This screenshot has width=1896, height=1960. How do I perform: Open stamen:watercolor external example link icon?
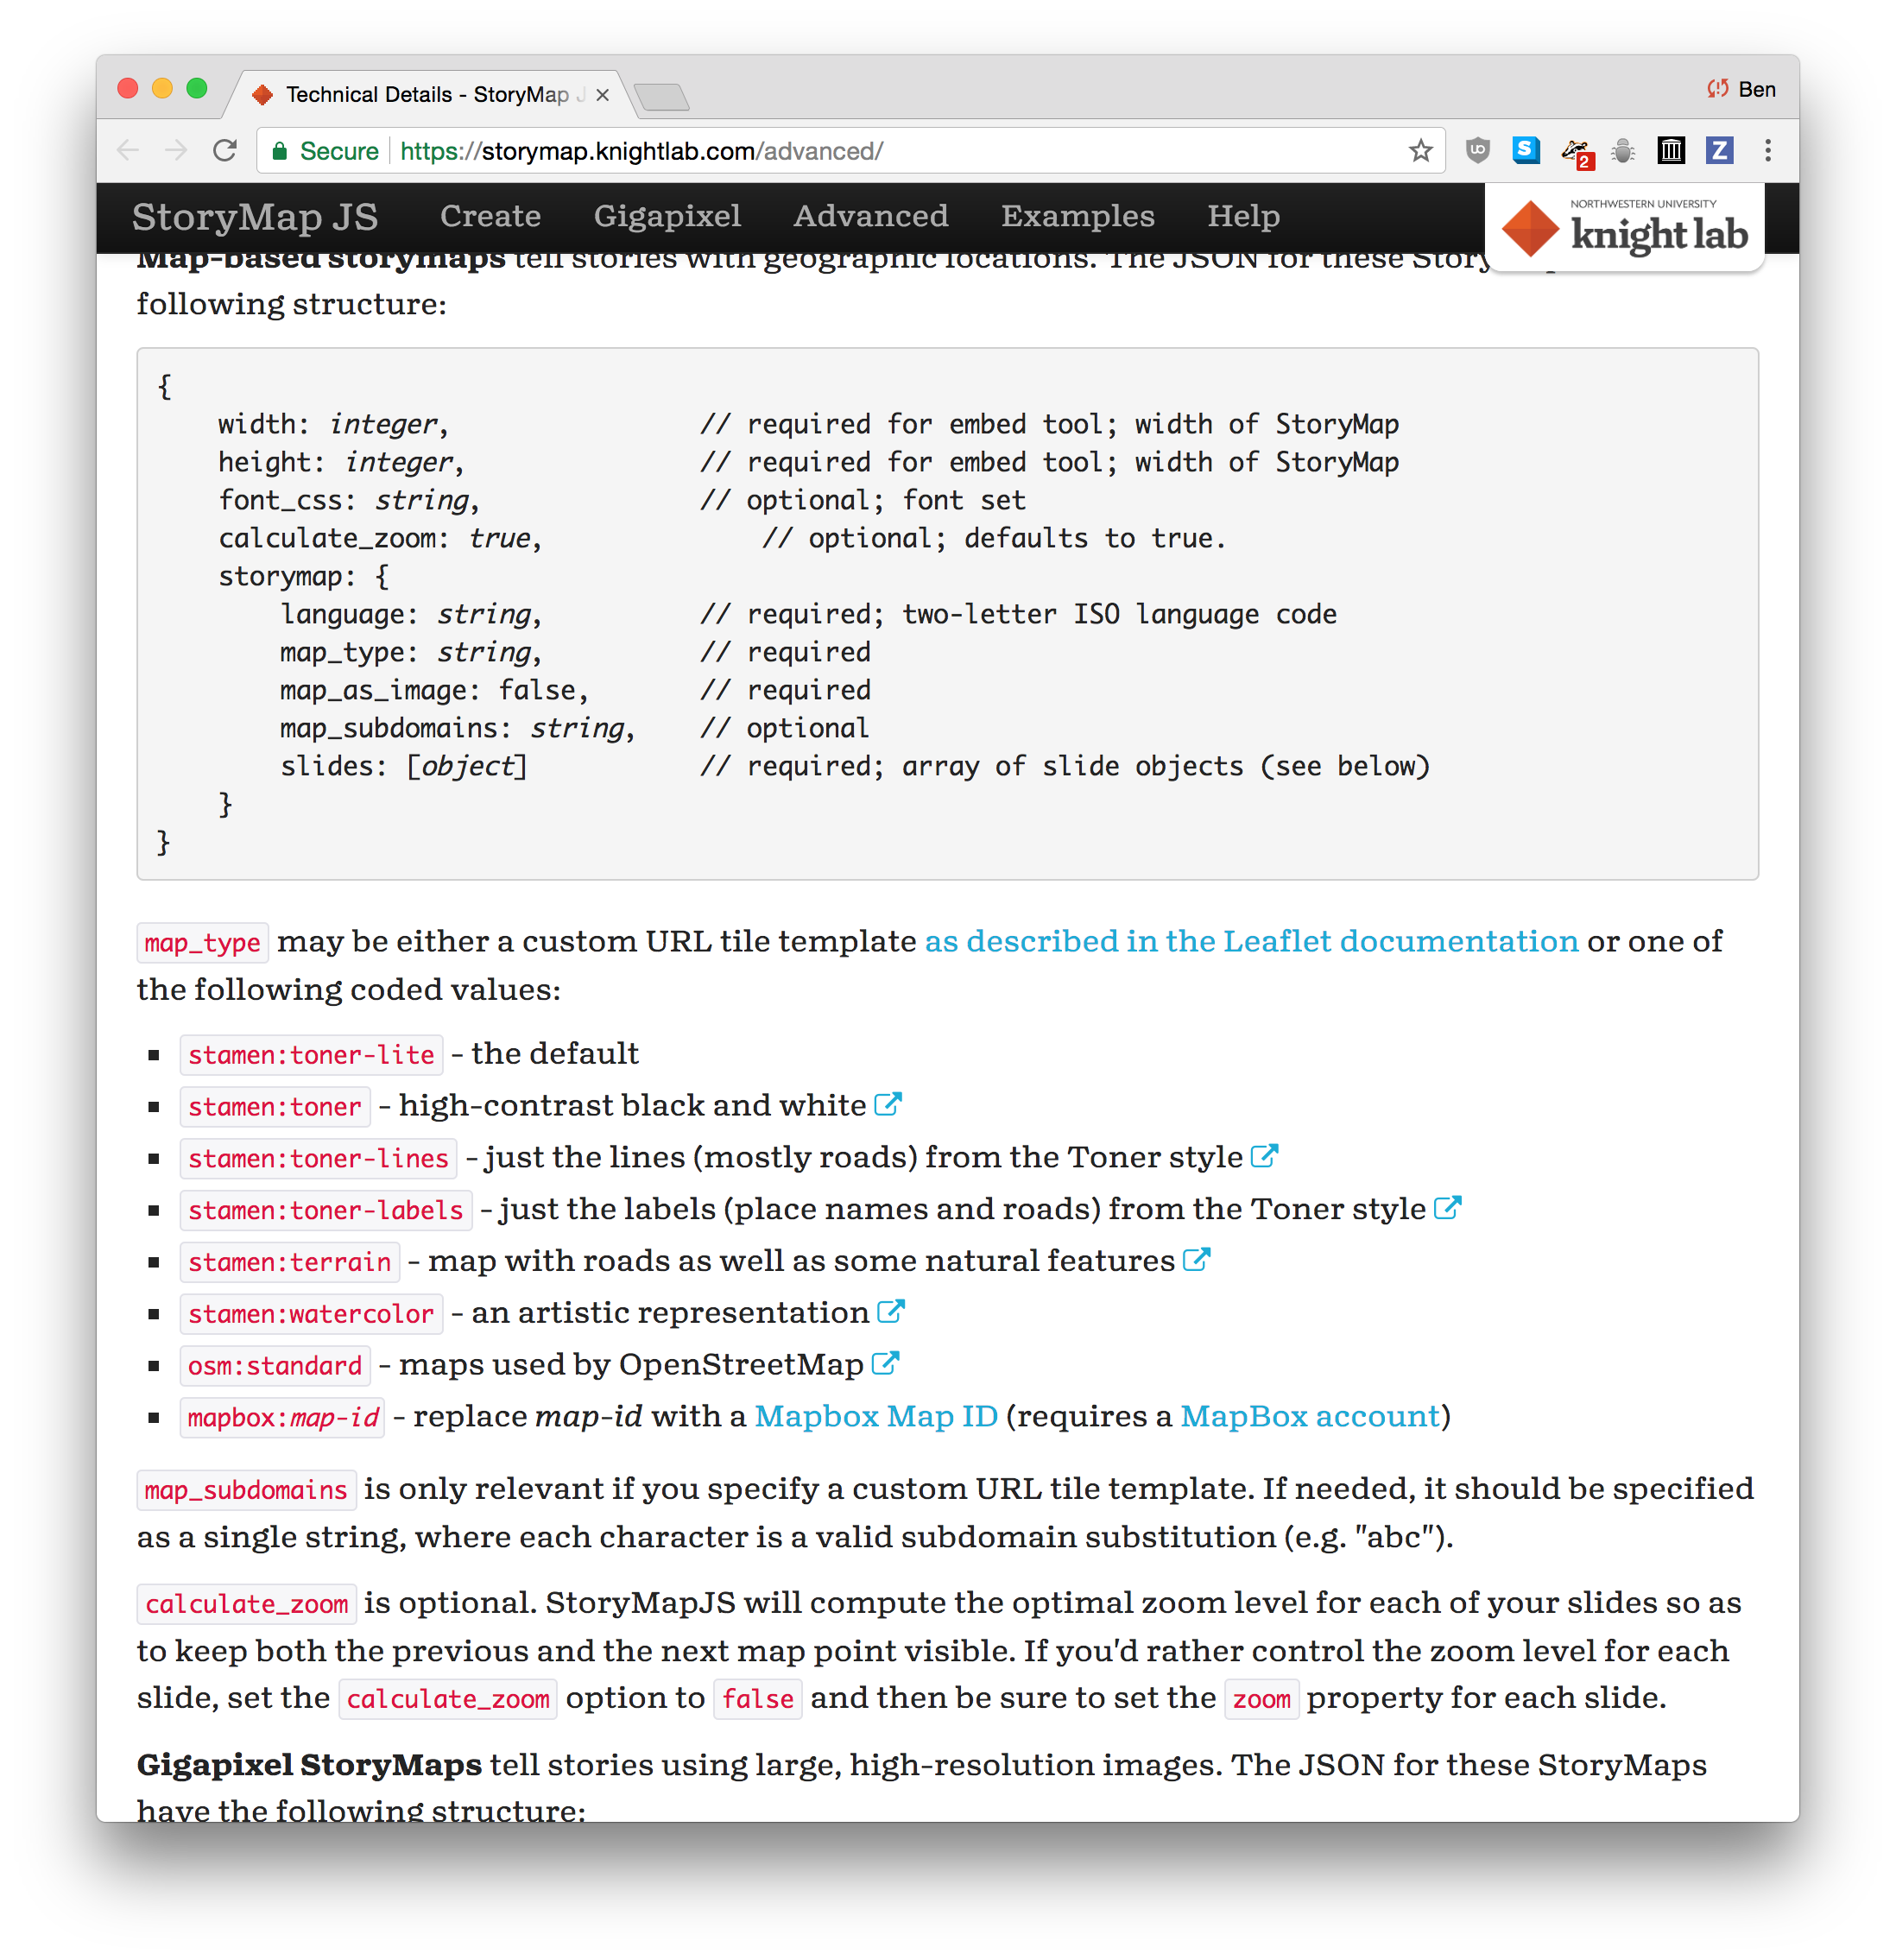pyautogui.click(x=890, y=1311)
